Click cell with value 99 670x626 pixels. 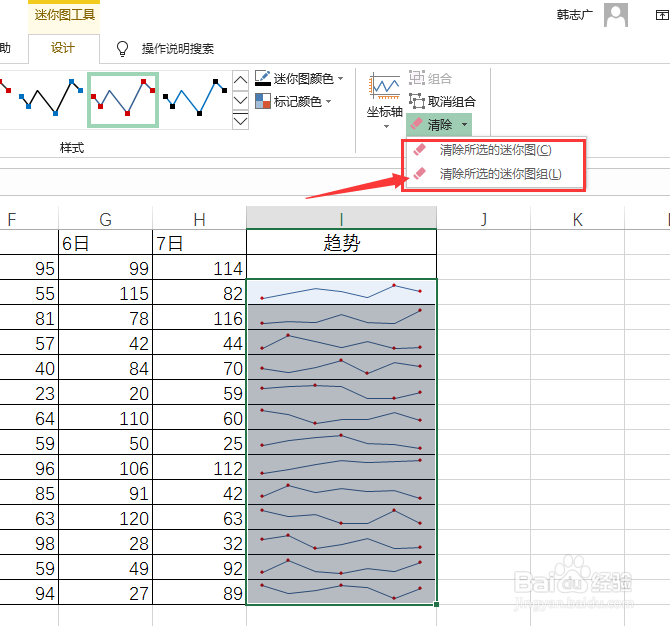click(106, 268)
